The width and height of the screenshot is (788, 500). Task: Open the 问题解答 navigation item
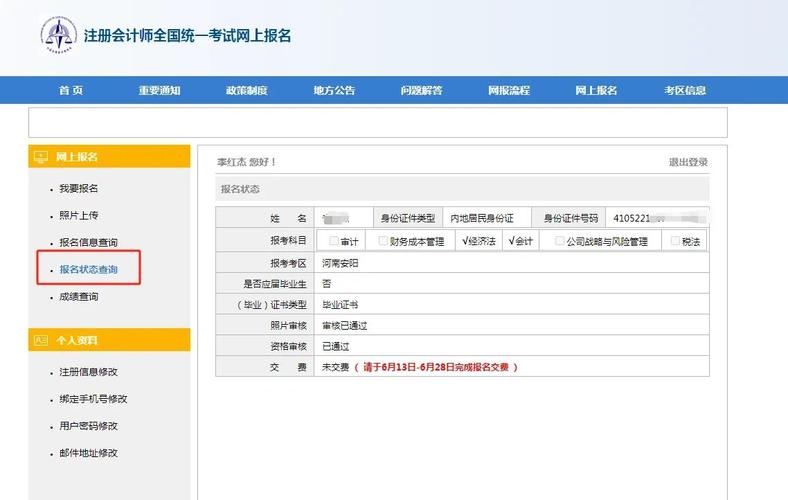(422, 90)
